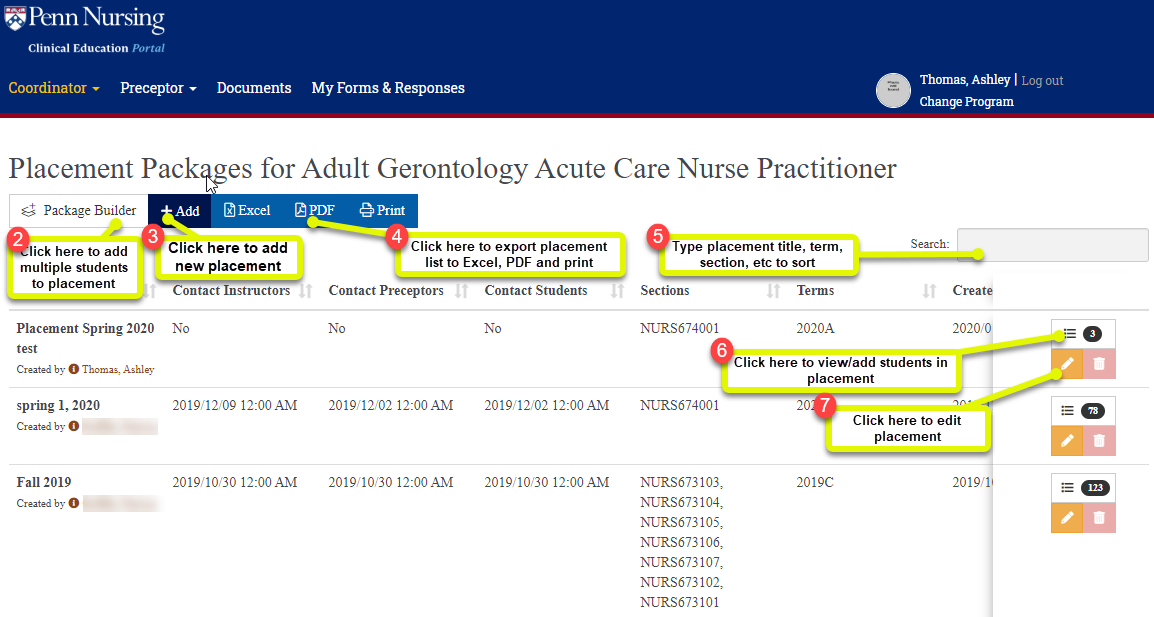Export placement list to Excel
The width and height of the screenshot is (1154, 617).
tap(247, 211)
